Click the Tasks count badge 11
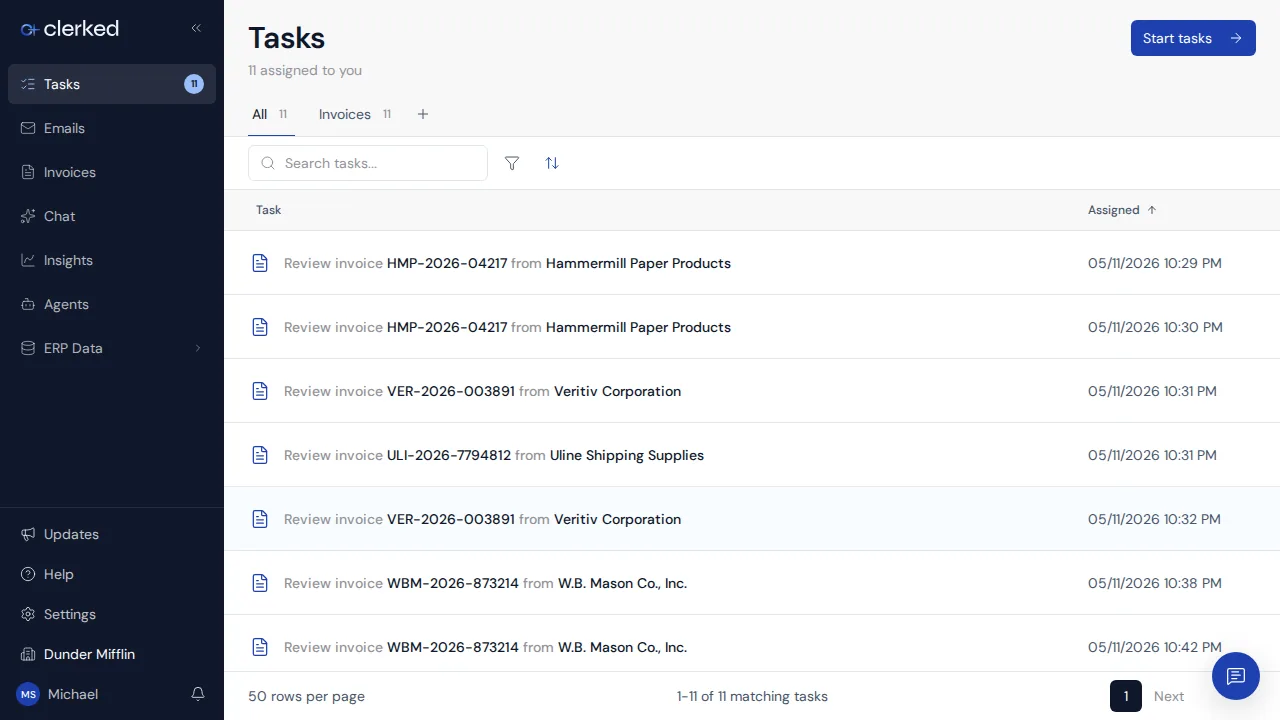This screenshot has width=1280, height=720. point(194,84)
